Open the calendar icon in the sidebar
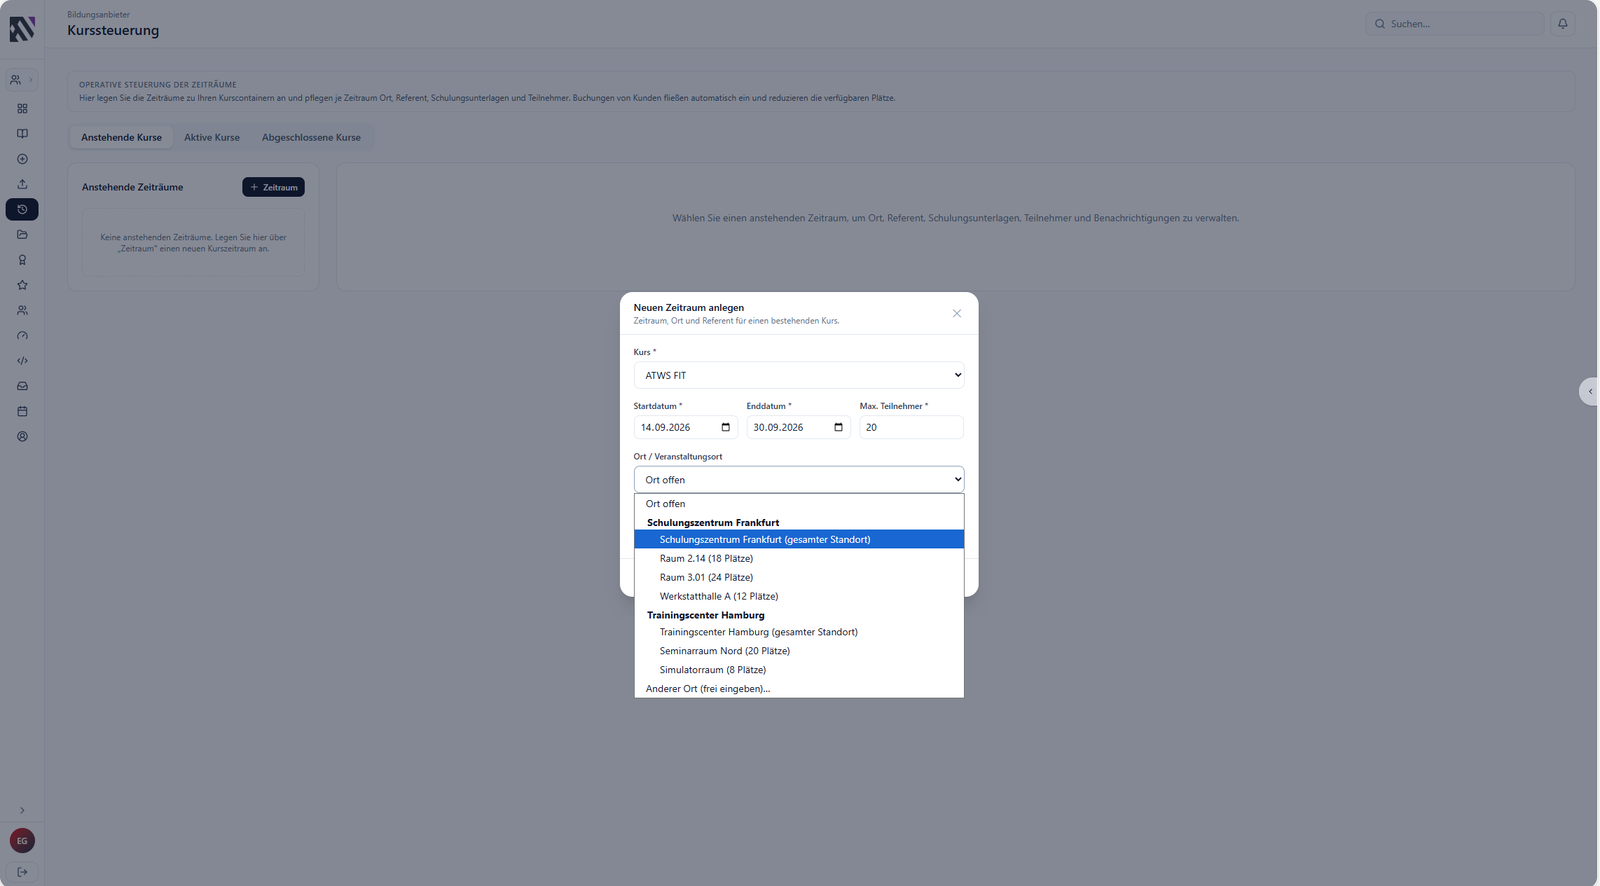This screenshot has height=886, width=1600. click(22, 411)
